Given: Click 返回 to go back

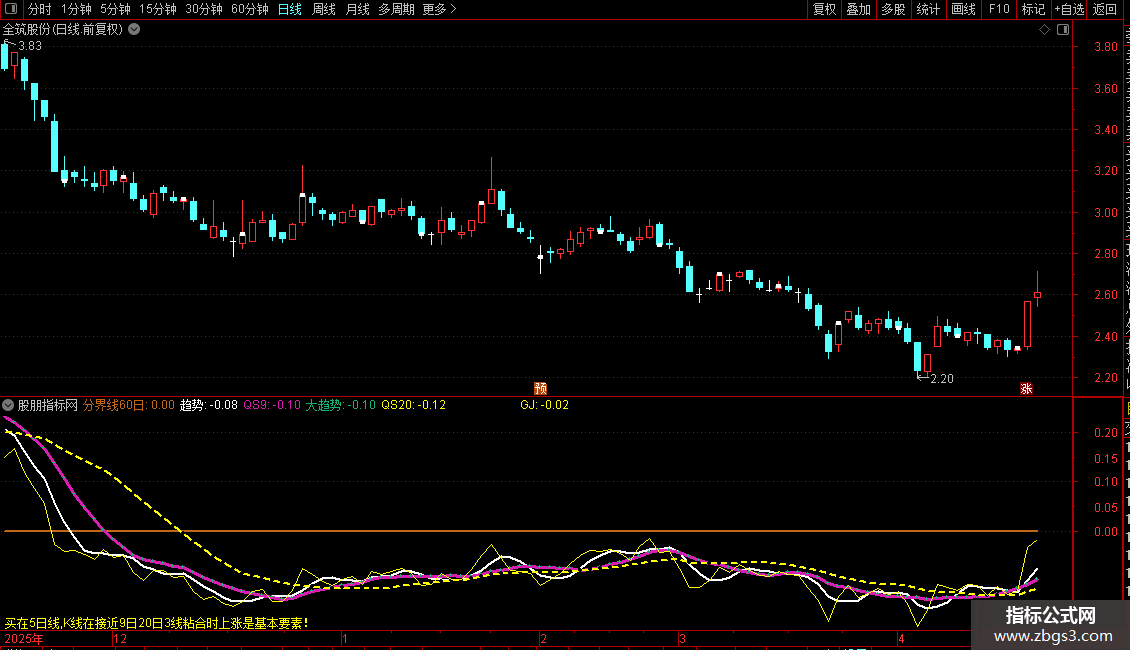Looking at the screenshot, I should pyautogui.click(x=1104, y=9).
